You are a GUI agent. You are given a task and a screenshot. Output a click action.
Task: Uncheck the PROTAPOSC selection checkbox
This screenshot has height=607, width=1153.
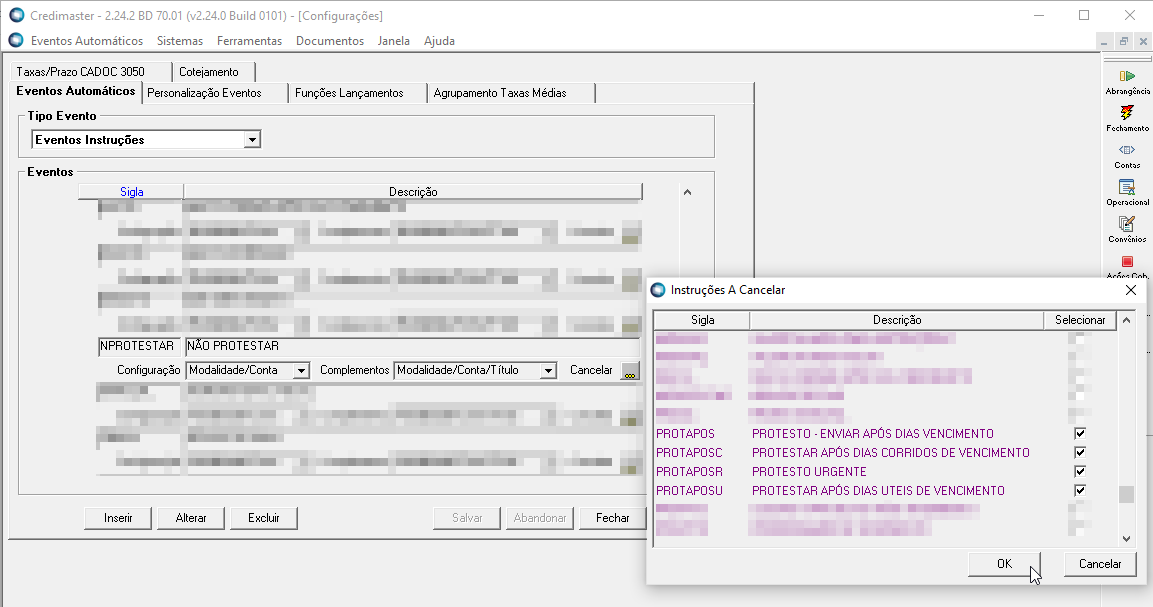(1079, 452)
